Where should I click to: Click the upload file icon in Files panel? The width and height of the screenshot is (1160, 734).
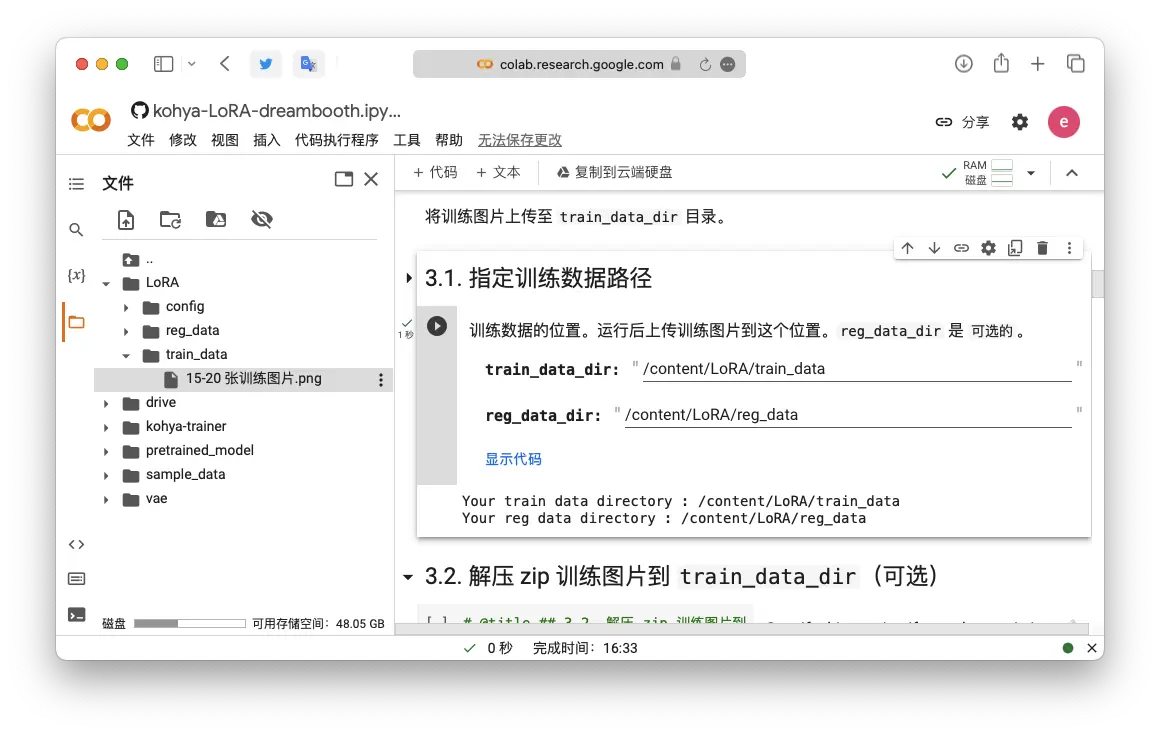pyautogui.click(x=126, y=220)
